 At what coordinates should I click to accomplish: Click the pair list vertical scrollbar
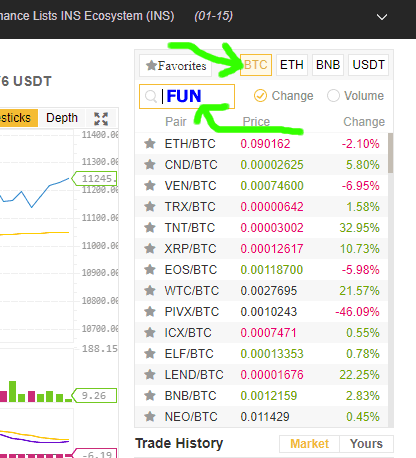pos(390,153)
